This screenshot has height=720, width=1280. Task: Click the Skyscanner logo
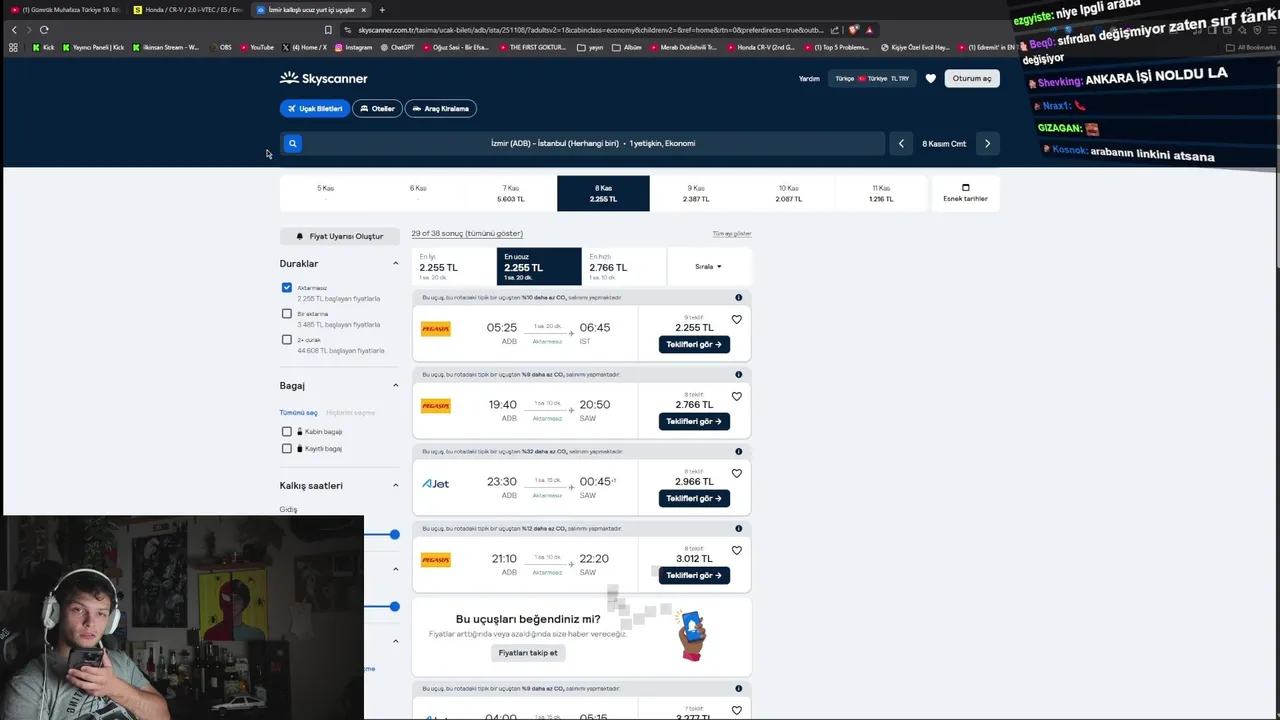[x=324, y=78]
